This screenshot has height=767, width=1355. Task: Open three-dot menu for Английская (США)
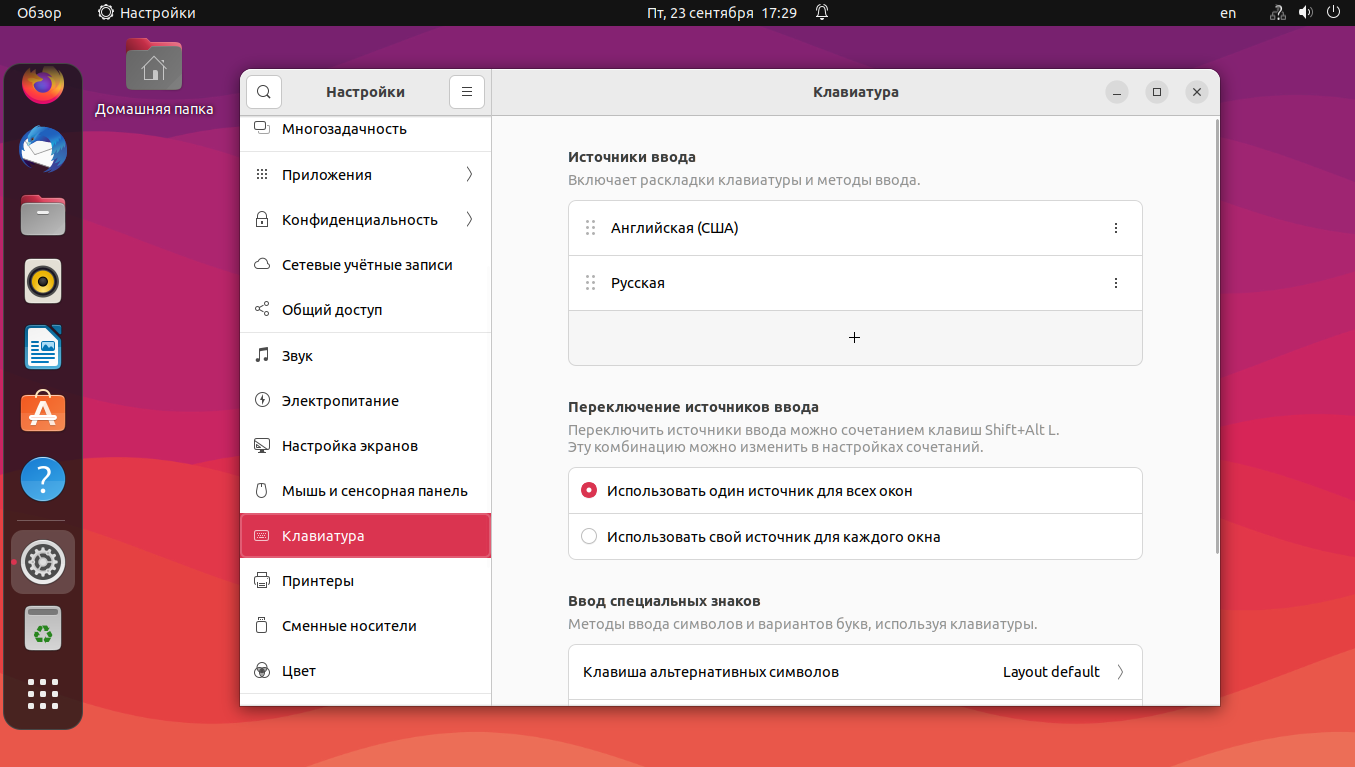click(1116, 228)
